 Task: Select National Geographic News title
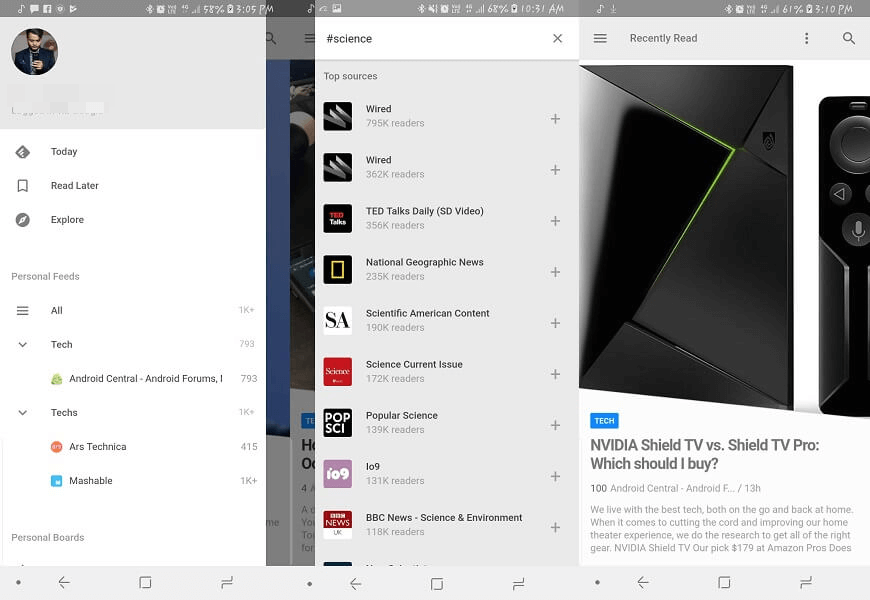tap(424, 262)
